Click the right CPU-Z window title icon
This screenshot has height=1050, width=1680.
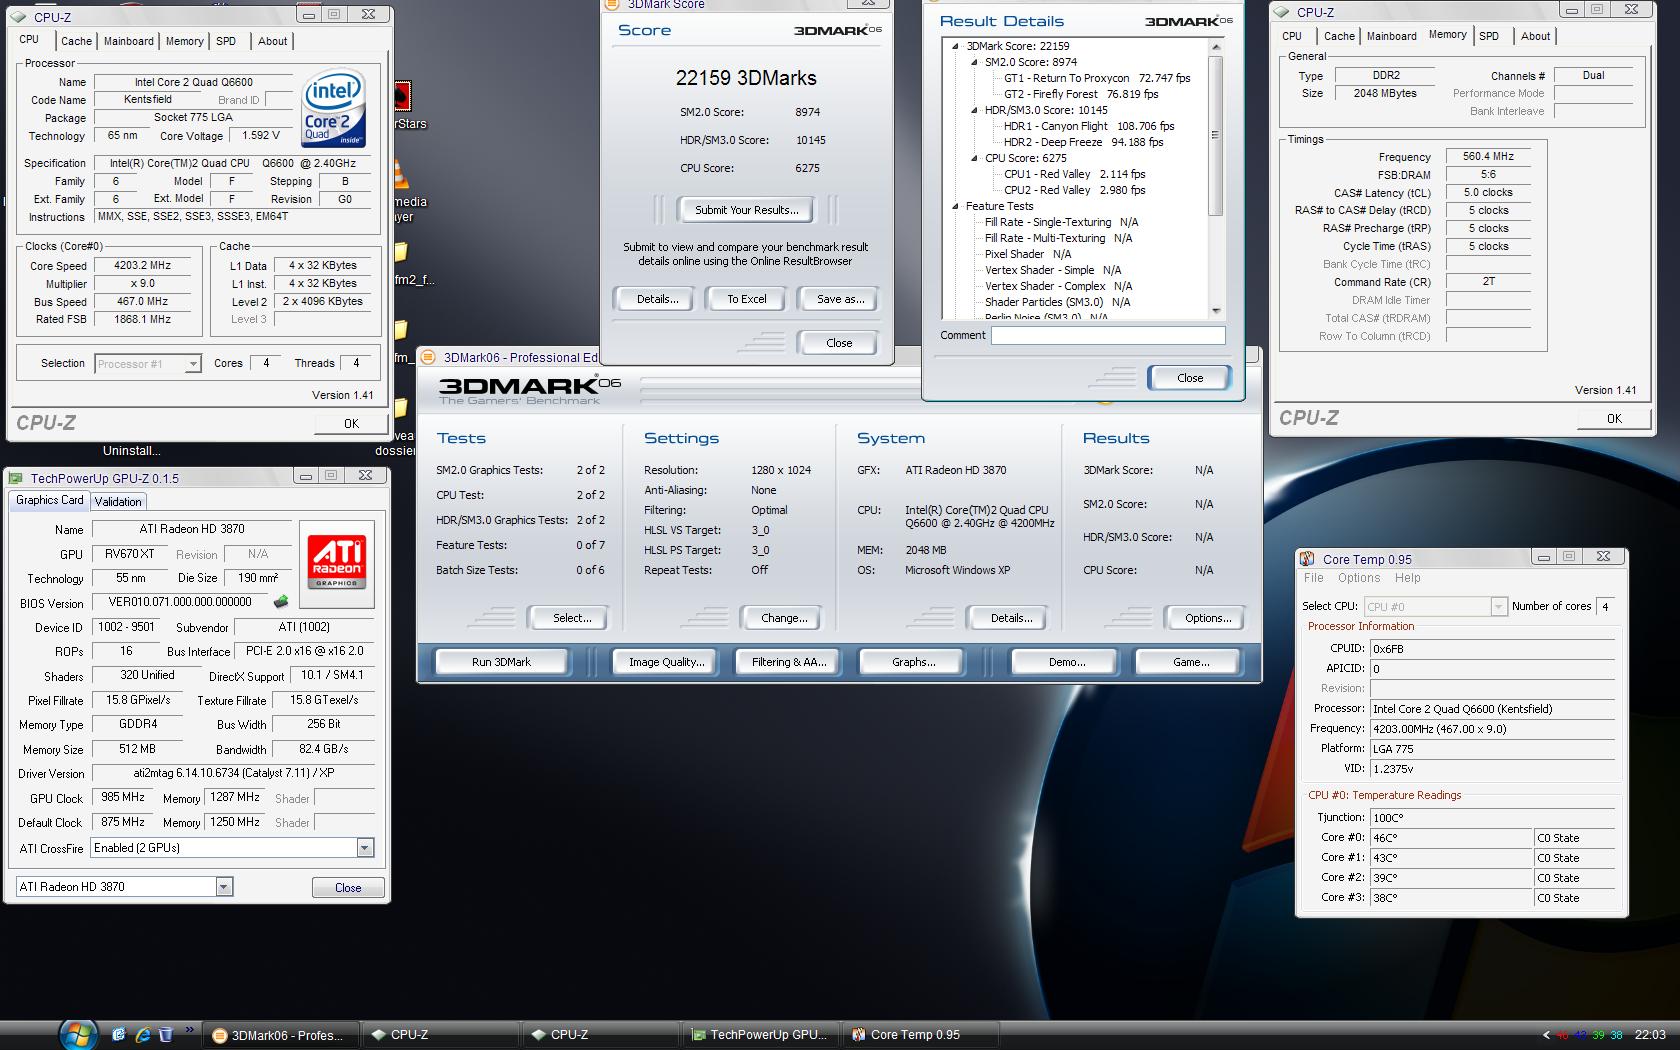pos(1282,12)
